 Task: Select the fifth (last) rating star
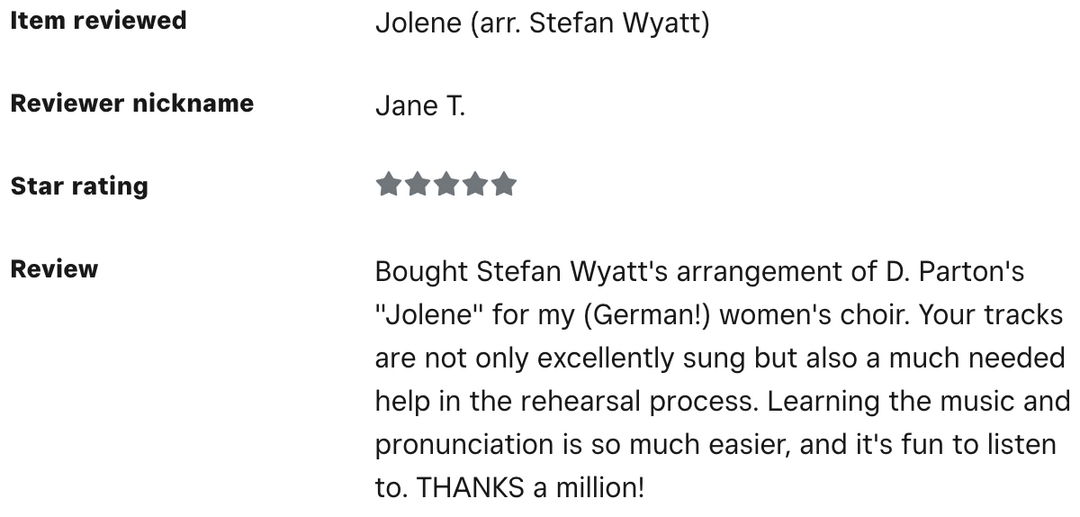[504, 185]
